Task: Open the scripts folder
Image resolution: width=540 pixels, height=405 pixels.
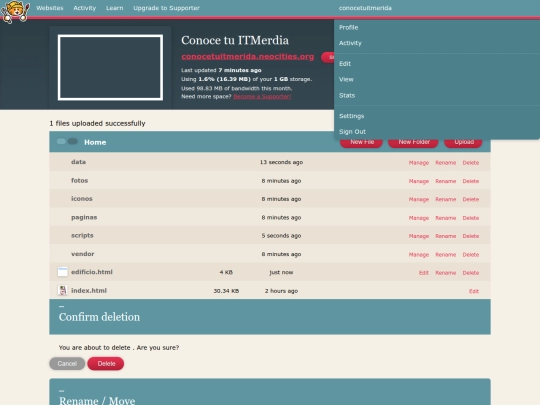Action: click(82, 236)
